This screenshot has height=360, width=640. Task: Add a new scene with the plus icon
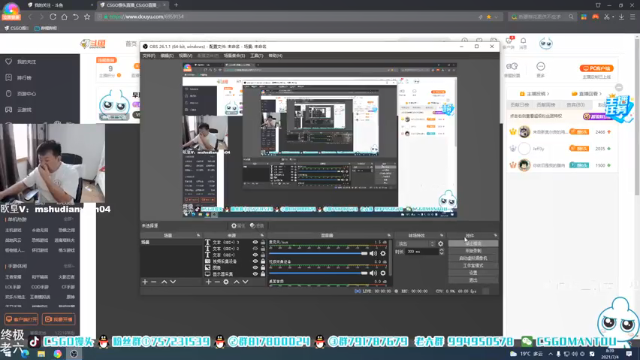pyautogui.click(x=144, y=282)
